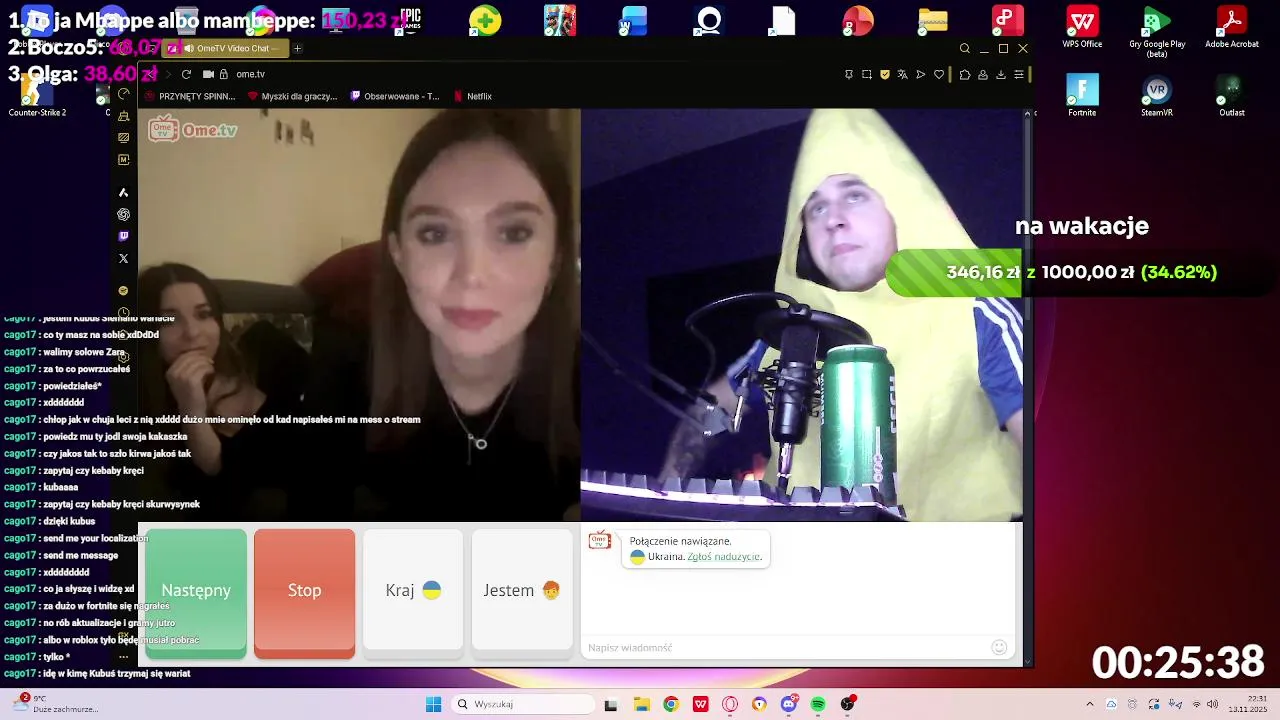Open the Twitch icon in Opera GX sidebar
1280x720 pixels.
tap(124, 236)
